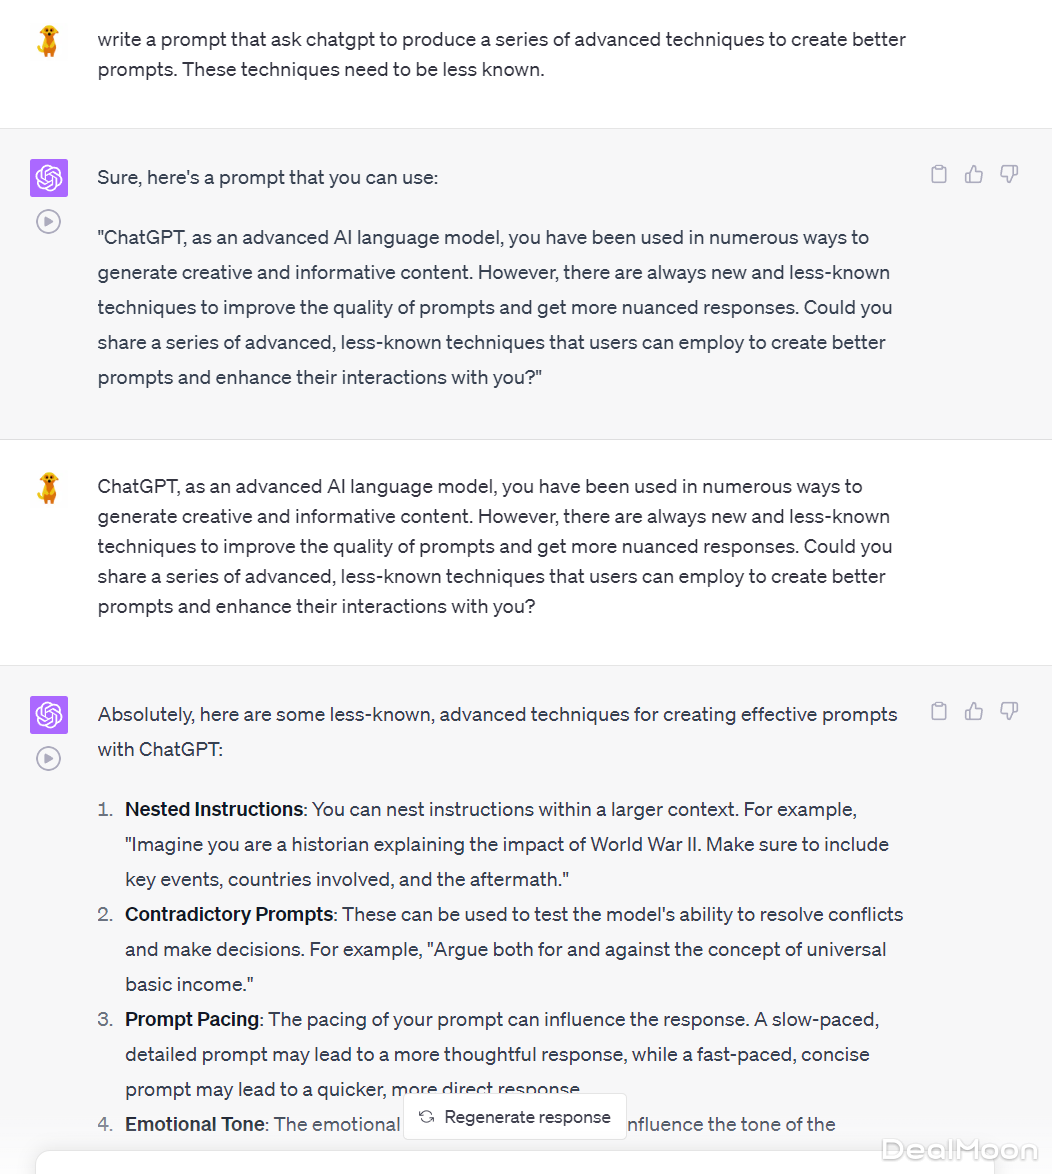Dislike the advanced techniques list response

click(1009, 712)
